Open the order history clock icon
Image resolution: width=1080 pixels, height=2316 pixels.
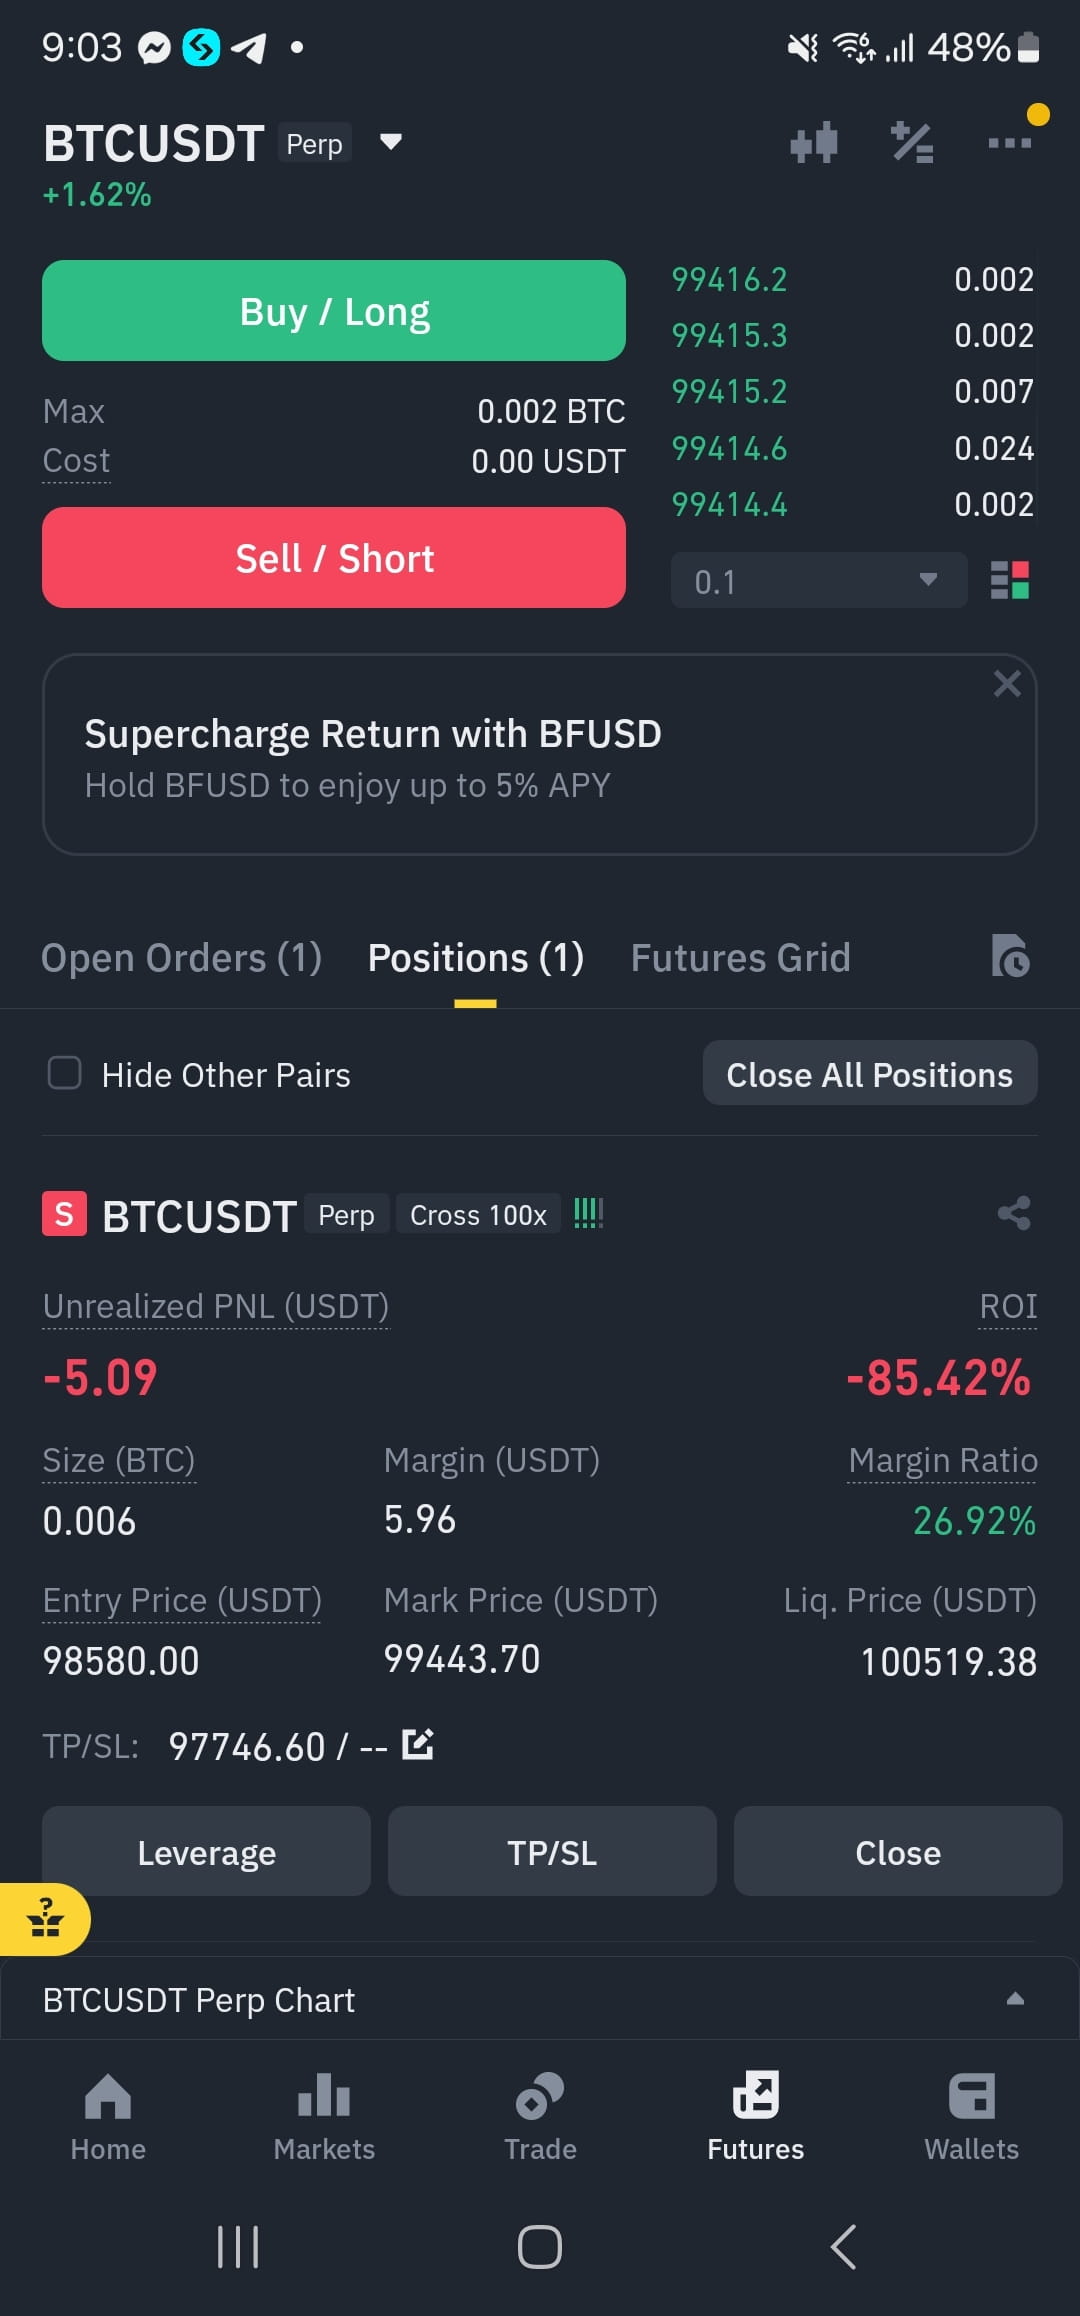pyautogui.click(x=1010, y=956)
